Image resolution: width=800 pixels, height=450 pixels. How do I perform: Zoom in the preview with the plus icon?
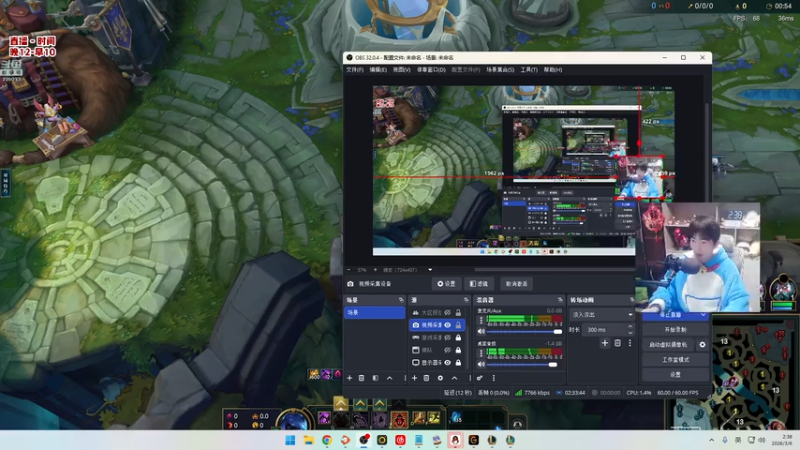pyautogui.click(x=376, y=270)
